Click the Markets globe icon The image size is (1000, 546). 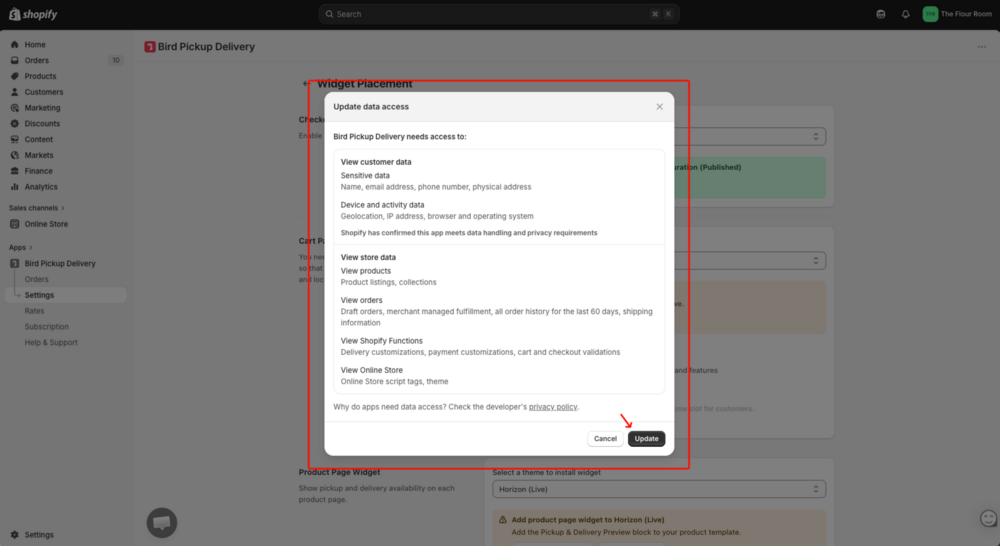[x=15, y=155]
